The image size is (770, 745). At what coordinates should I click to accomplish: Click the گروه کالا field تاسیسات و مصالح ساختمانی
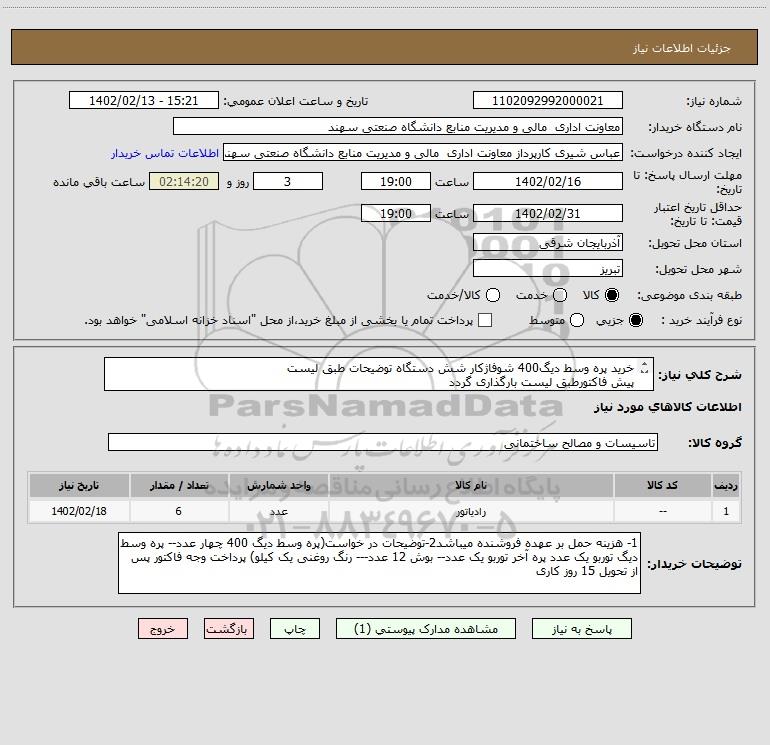click(x=383, y=442)
